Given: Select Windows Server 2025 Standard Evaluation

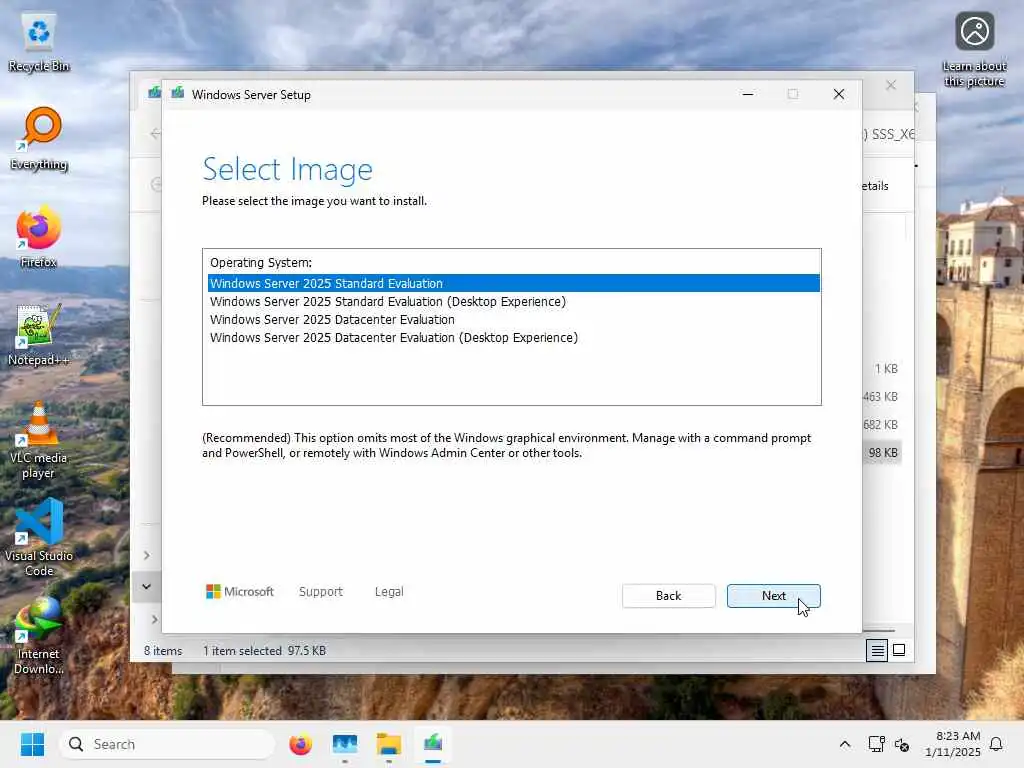Looking at the screenshot, I should (x=513, y=283).
